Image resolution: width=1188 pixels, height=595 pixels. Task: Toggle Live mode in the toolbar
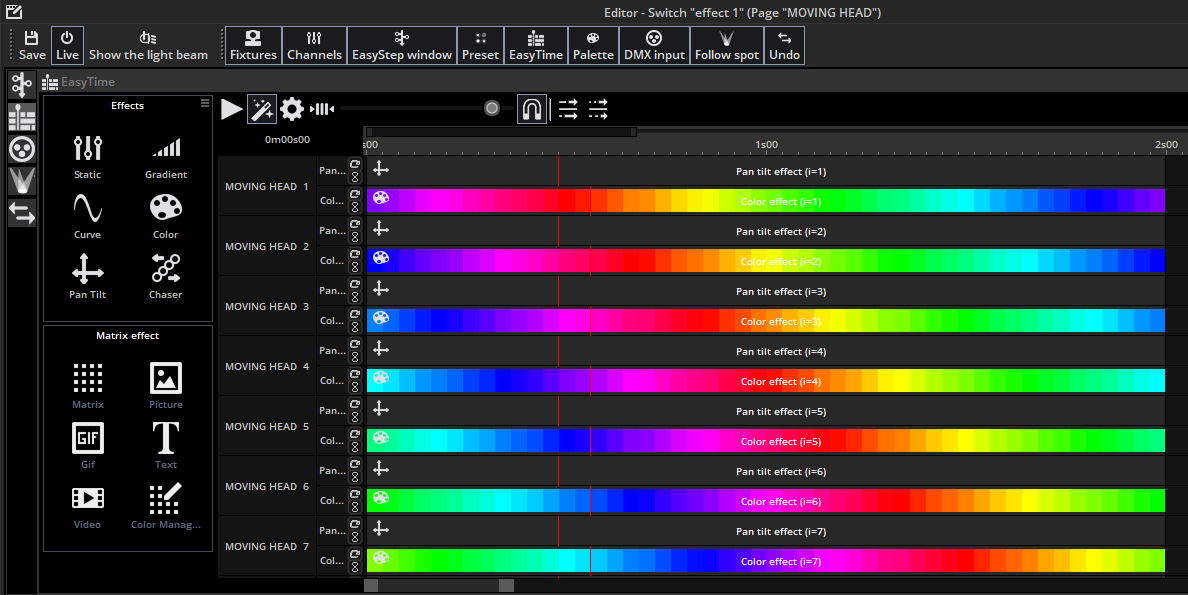point(66,45)
